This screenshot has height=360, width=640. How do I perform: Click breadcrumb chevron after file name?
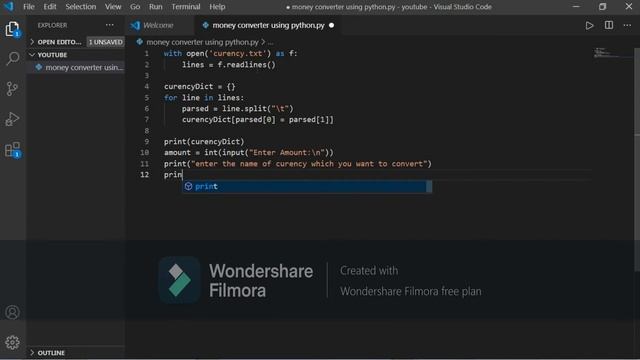(x=263, y=42)
